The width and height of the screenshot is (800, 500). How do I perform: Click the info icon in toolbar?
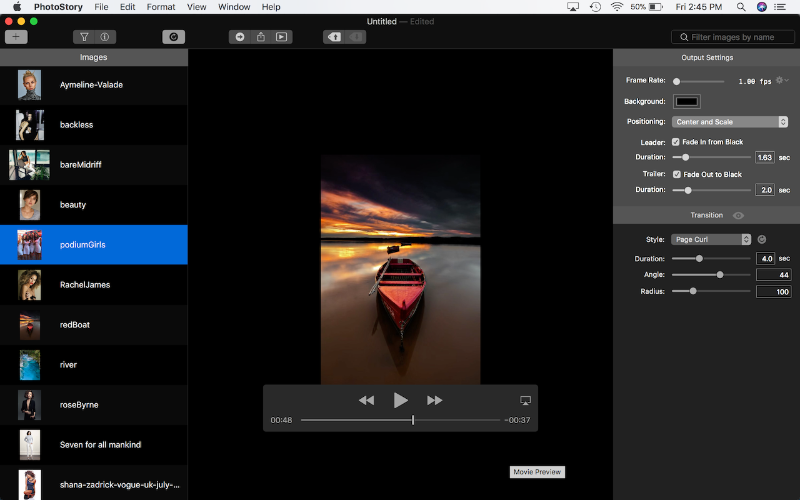coord(104,37)
